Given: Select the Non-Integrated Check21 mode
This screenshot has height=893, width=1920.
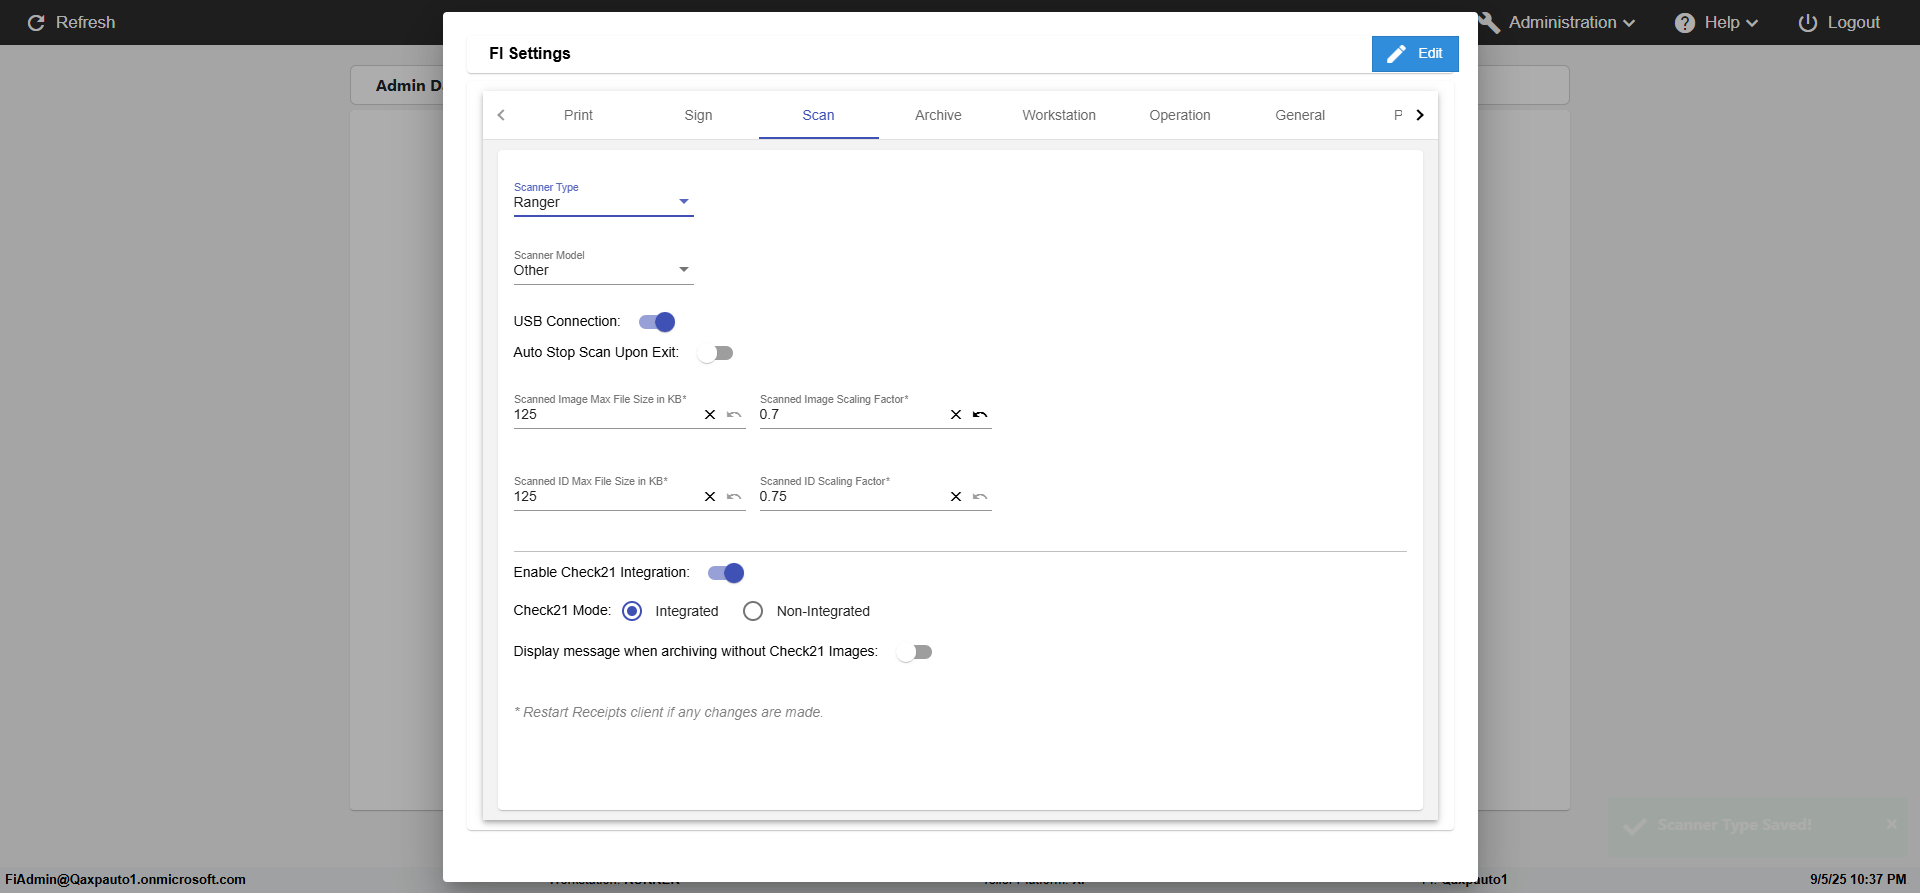Looking at the screenshot, I should [x=753, y=611].
